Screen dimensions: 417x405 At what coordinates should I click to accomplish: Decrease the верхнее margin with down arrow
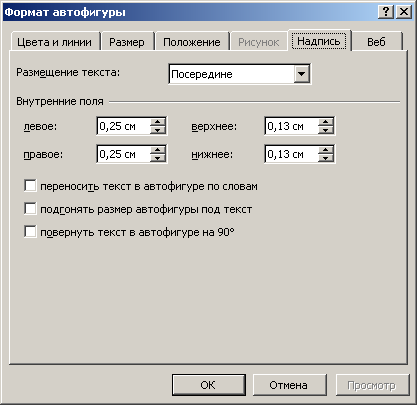326,130
